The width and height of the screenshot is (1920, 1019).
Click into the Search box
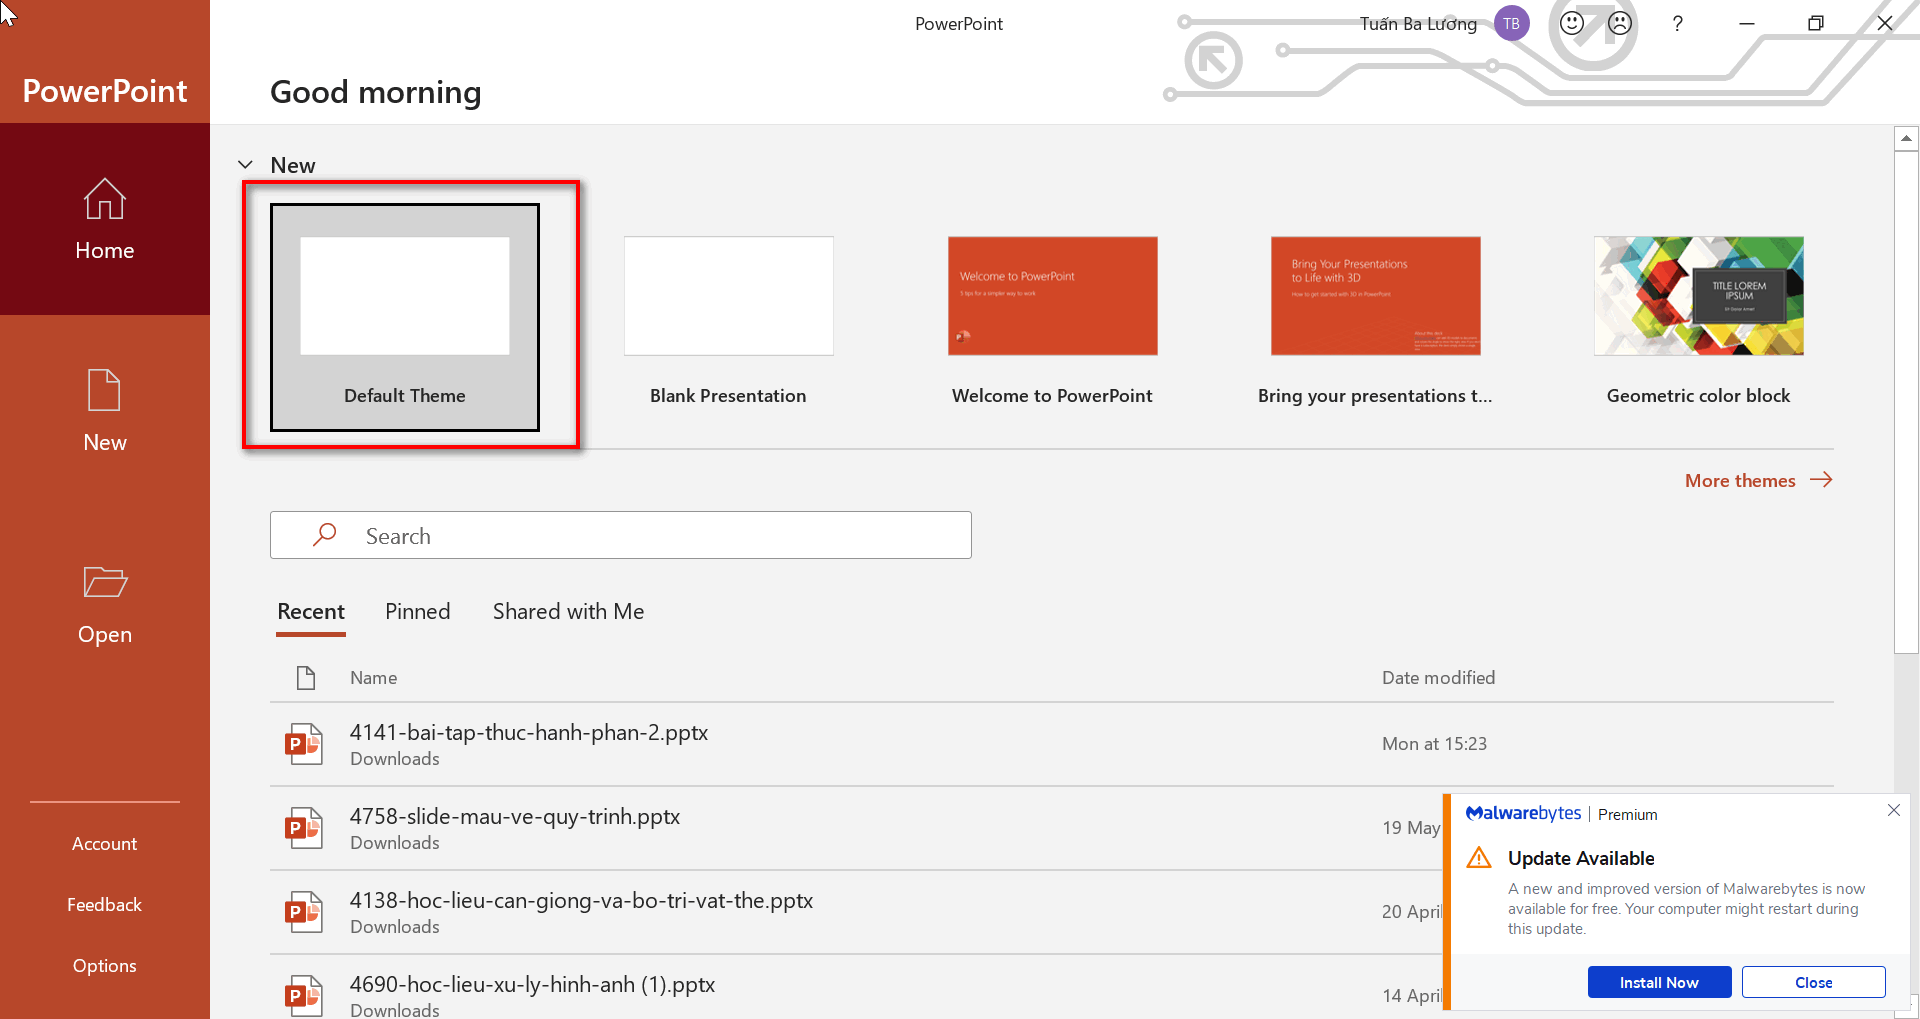[620, 535]
